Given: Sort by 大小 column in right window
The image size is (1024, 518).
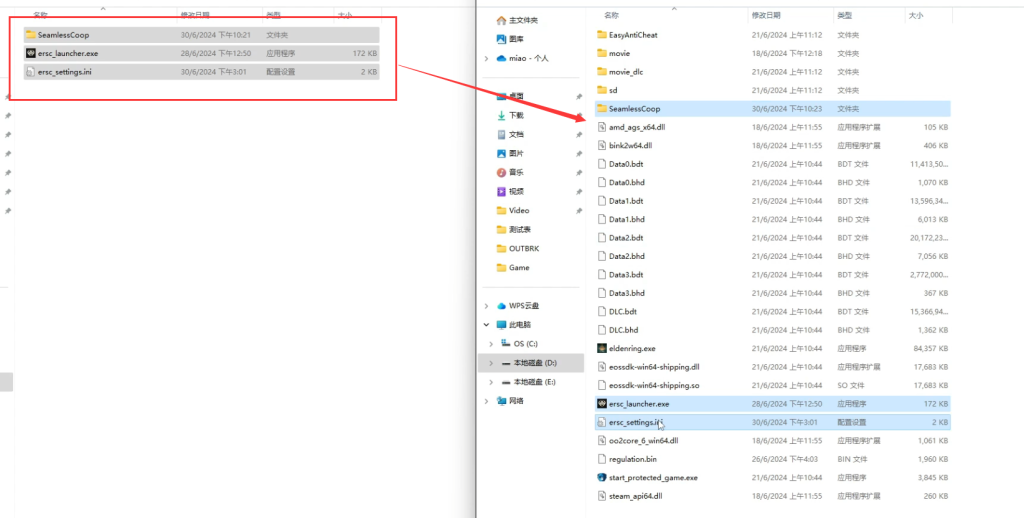Looking at the screenshot, I should [x=915, y=16].
